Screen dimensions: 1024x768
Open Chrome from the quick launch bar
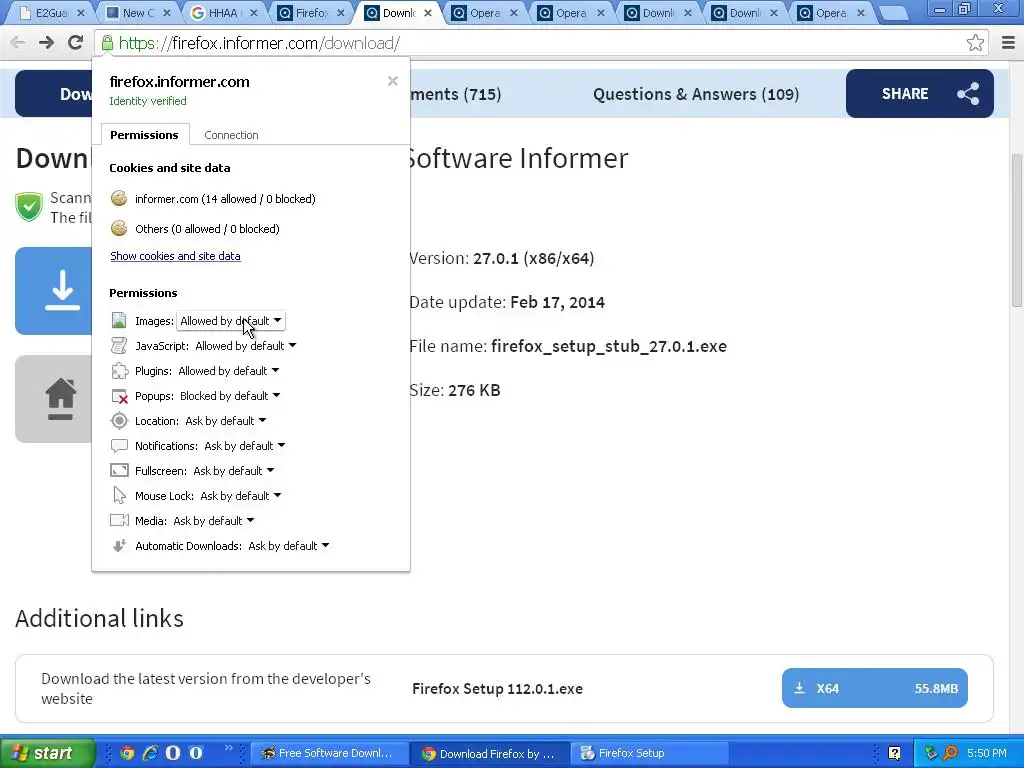tap(127, 753)
